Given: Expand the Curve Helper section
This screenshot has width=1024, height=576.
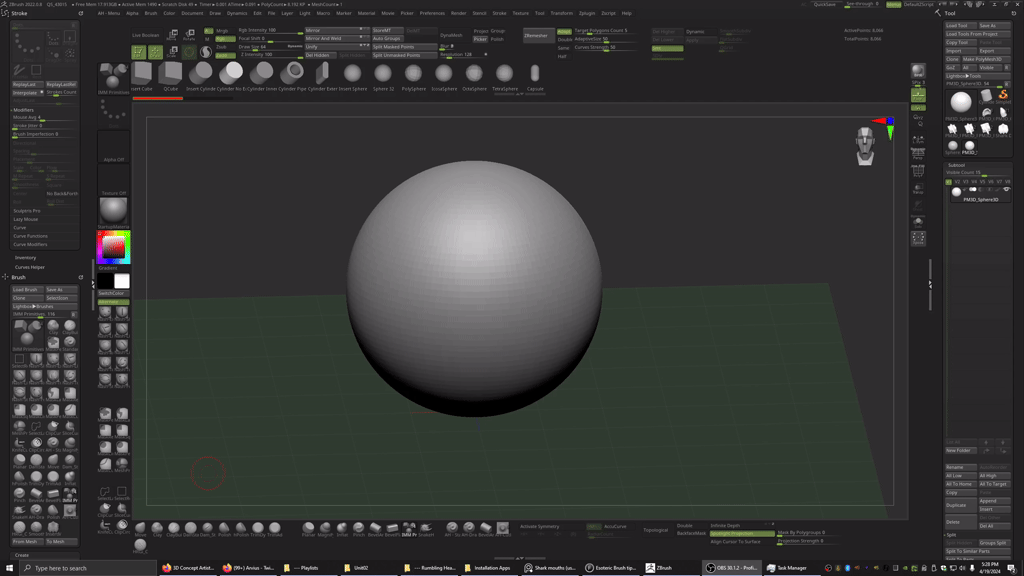Looking at the screenshot, I should tap(30, 267).
